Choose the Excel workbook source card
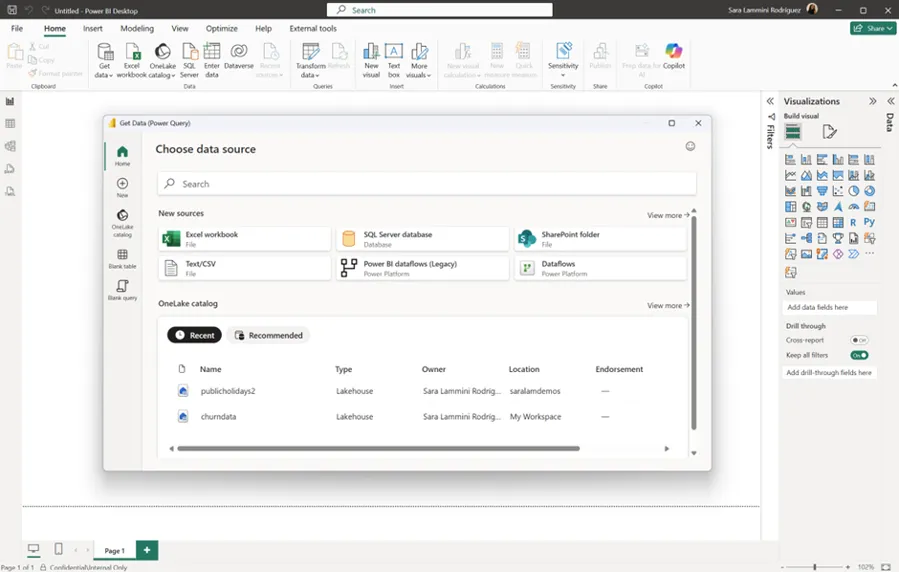Image resolution: width=899 pixels, height=572 pixels. [245, 239]
